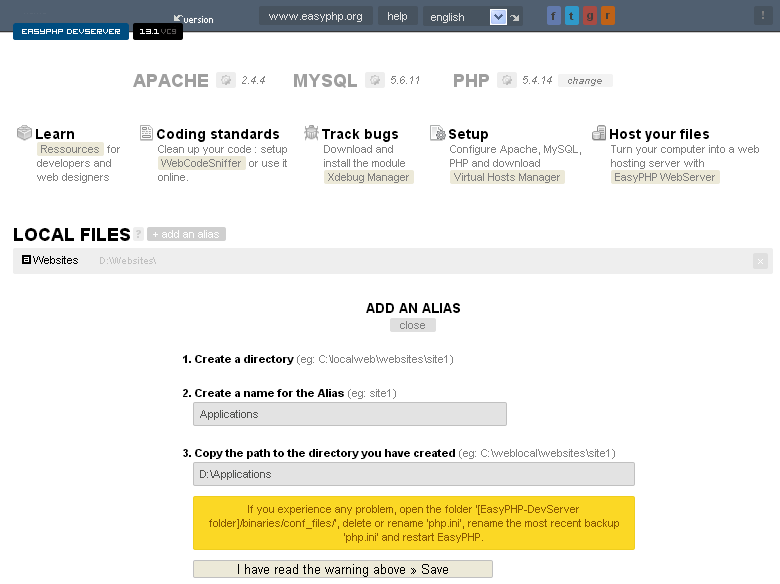Click the Host your files heading
780x584 pixels.
point(659,134)
